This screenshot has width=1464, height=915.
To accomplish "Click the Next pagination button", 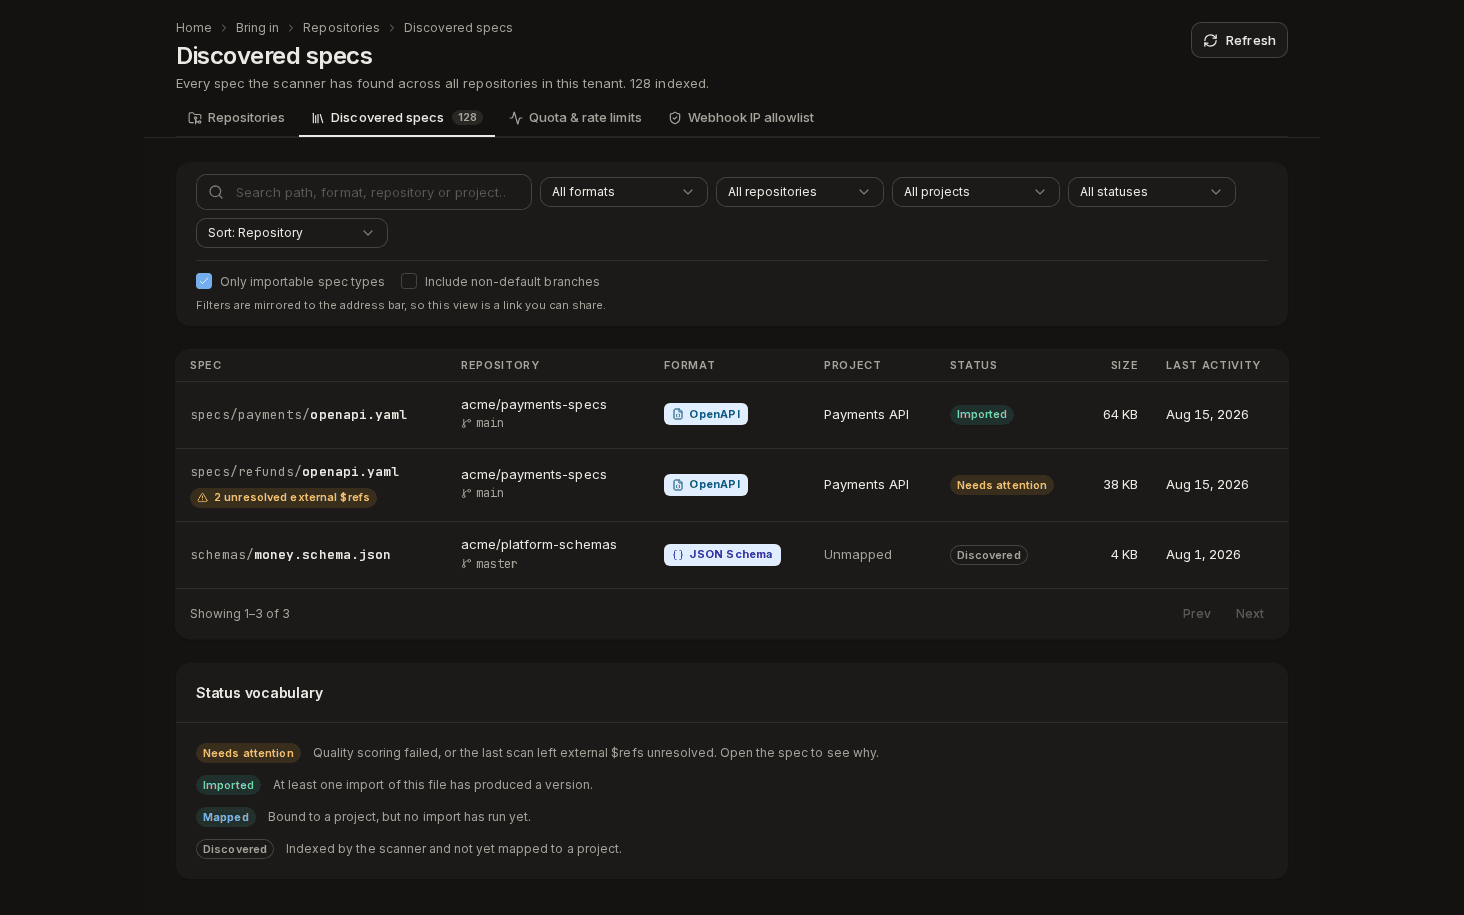I will (x=1250, y=614).
